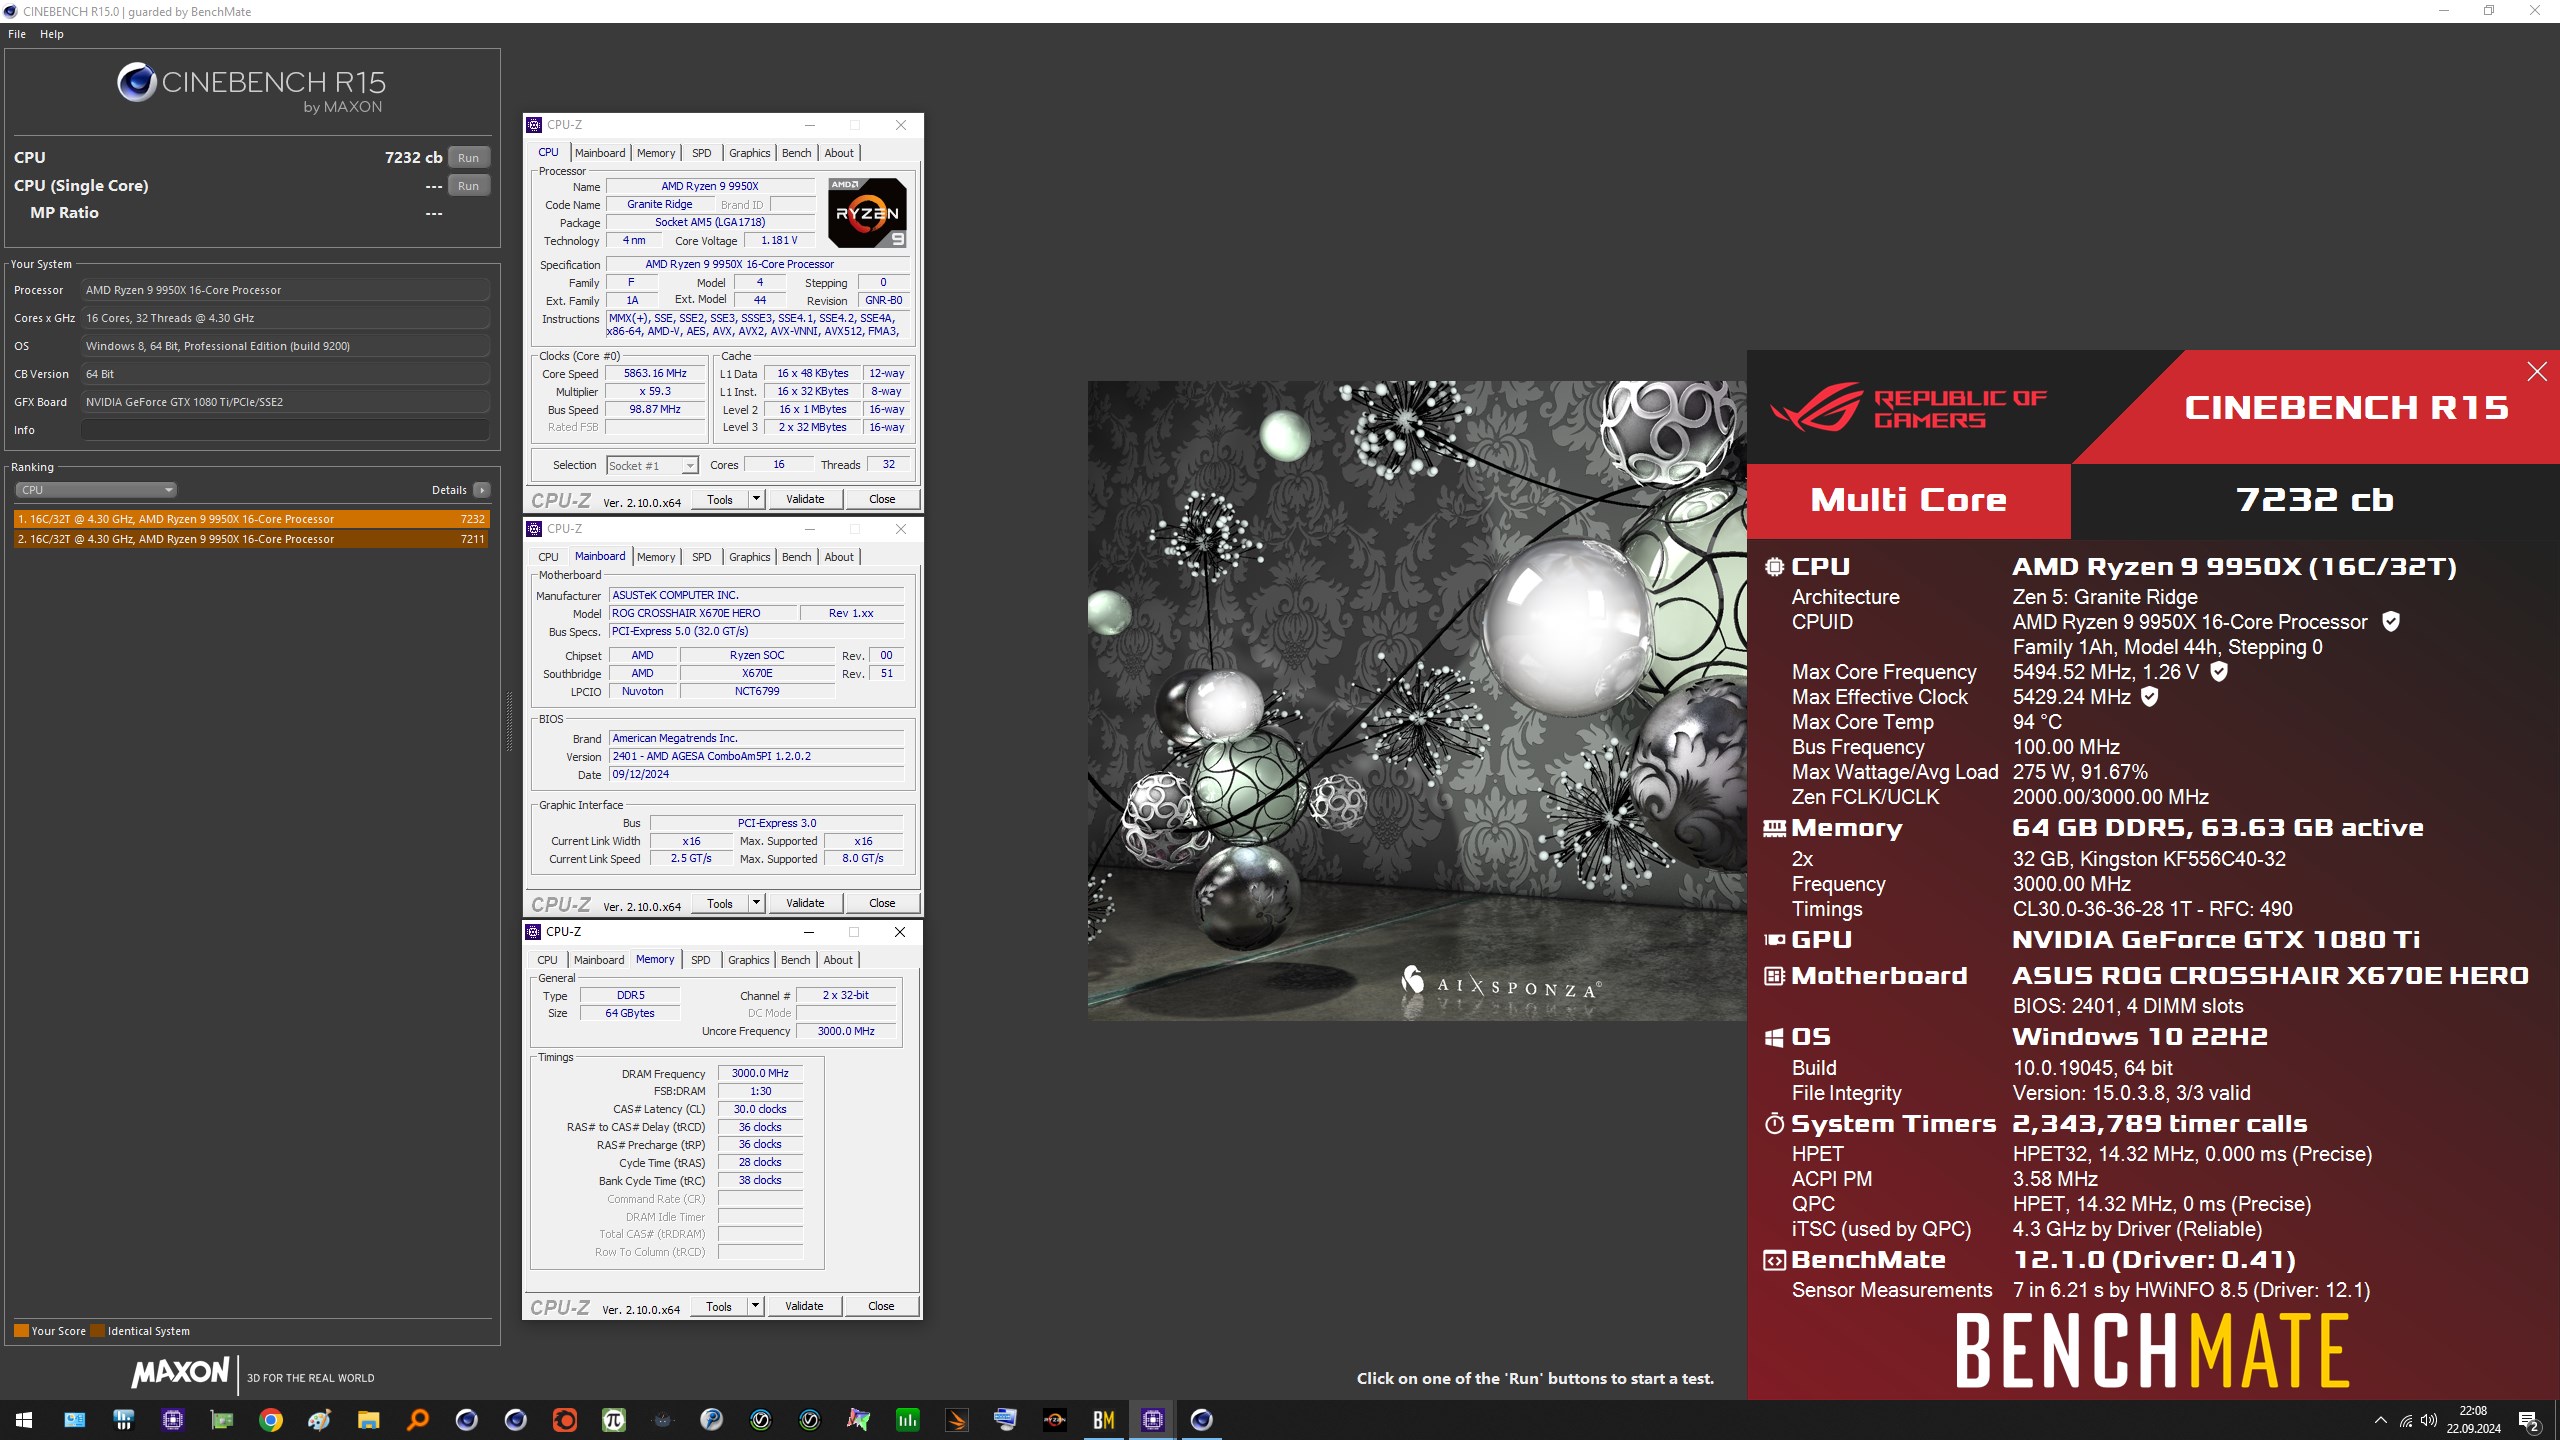Click Validate in the CPU-tab CPU-Z window

coord(805,499)
